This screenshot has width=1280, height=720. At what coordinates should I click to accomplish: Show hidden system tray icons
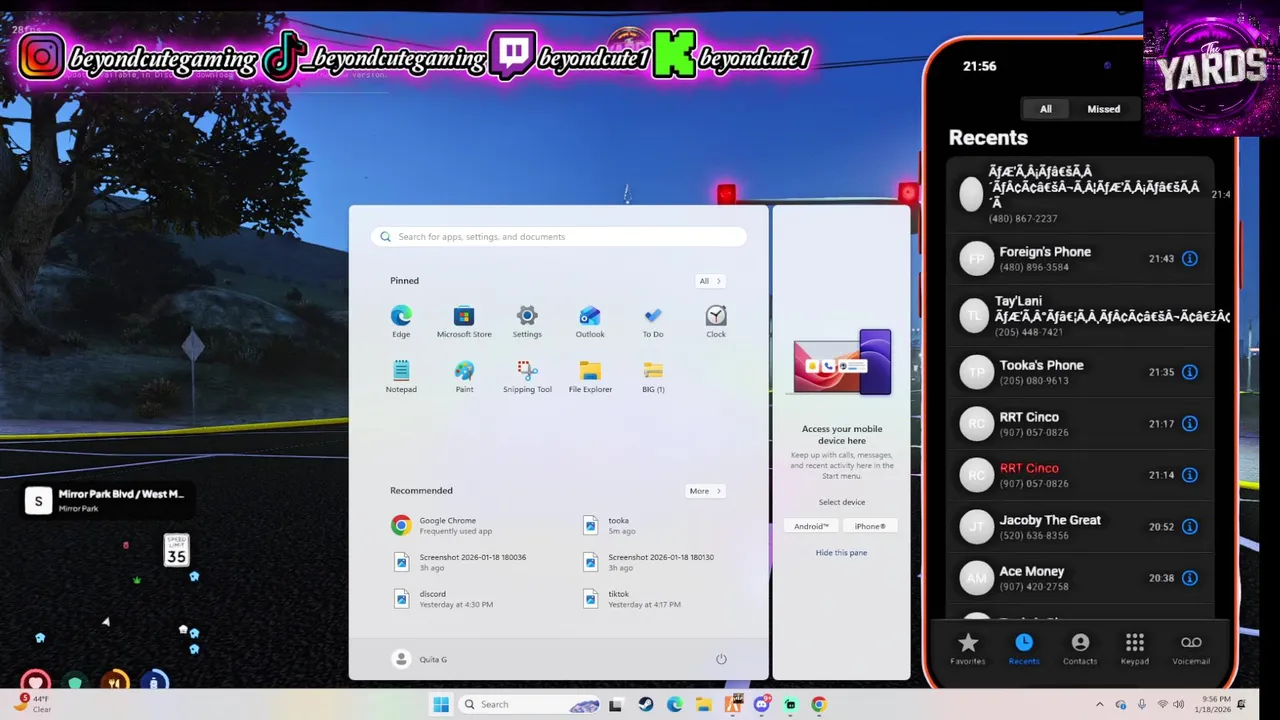(x=1100, y=704)
